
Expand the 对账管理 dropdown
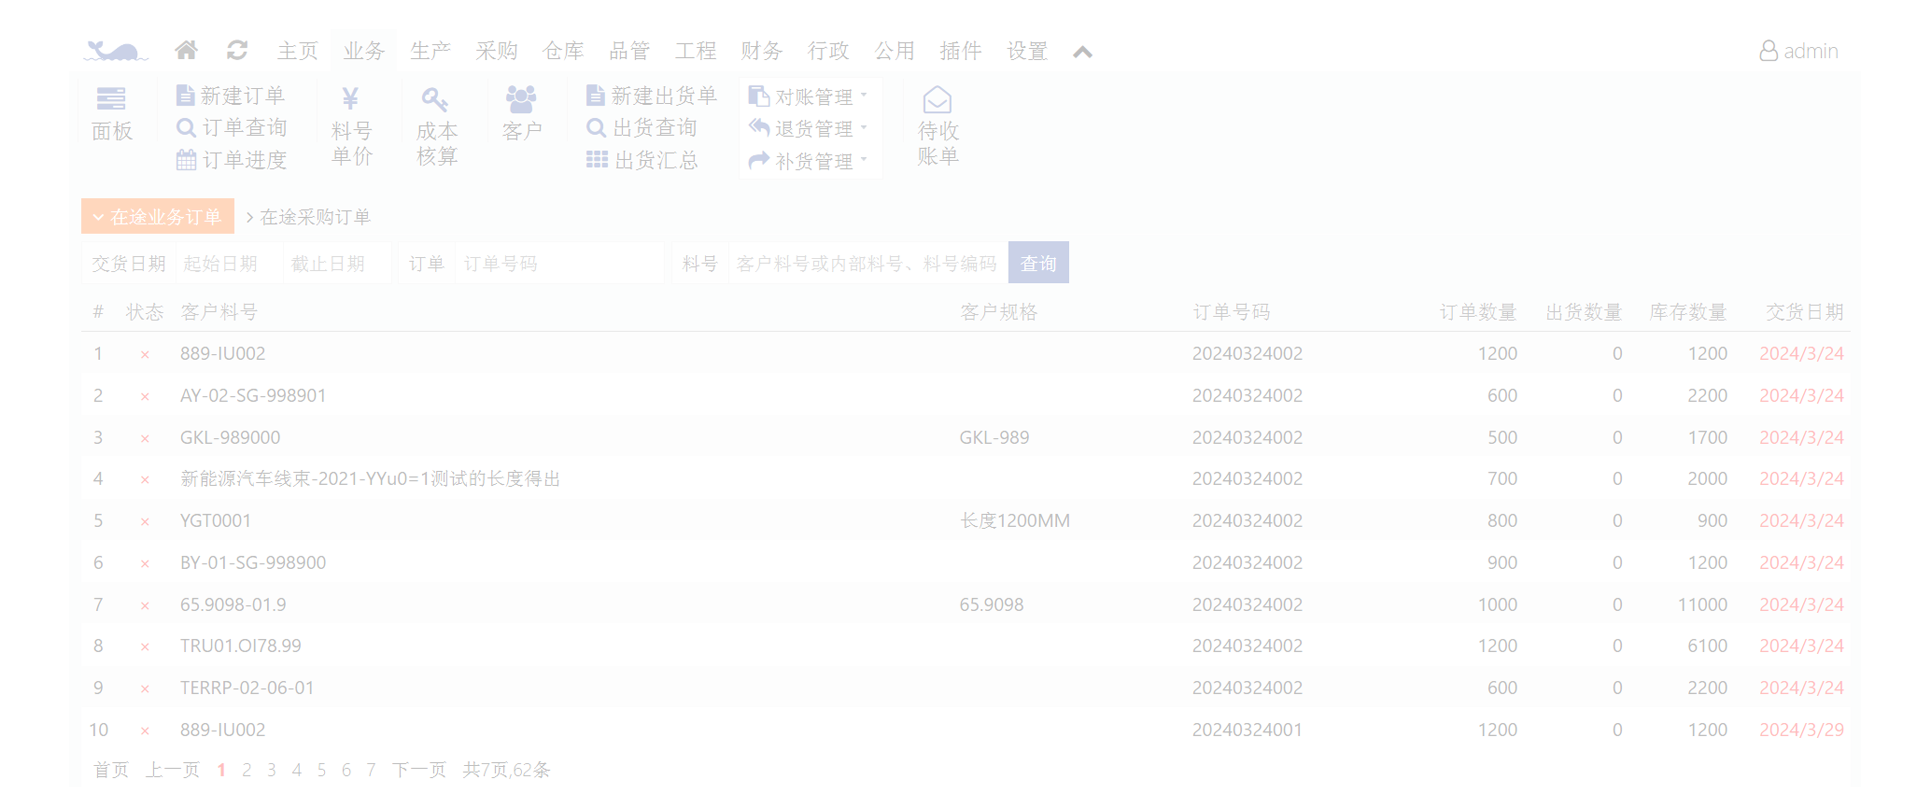point(809,97)
